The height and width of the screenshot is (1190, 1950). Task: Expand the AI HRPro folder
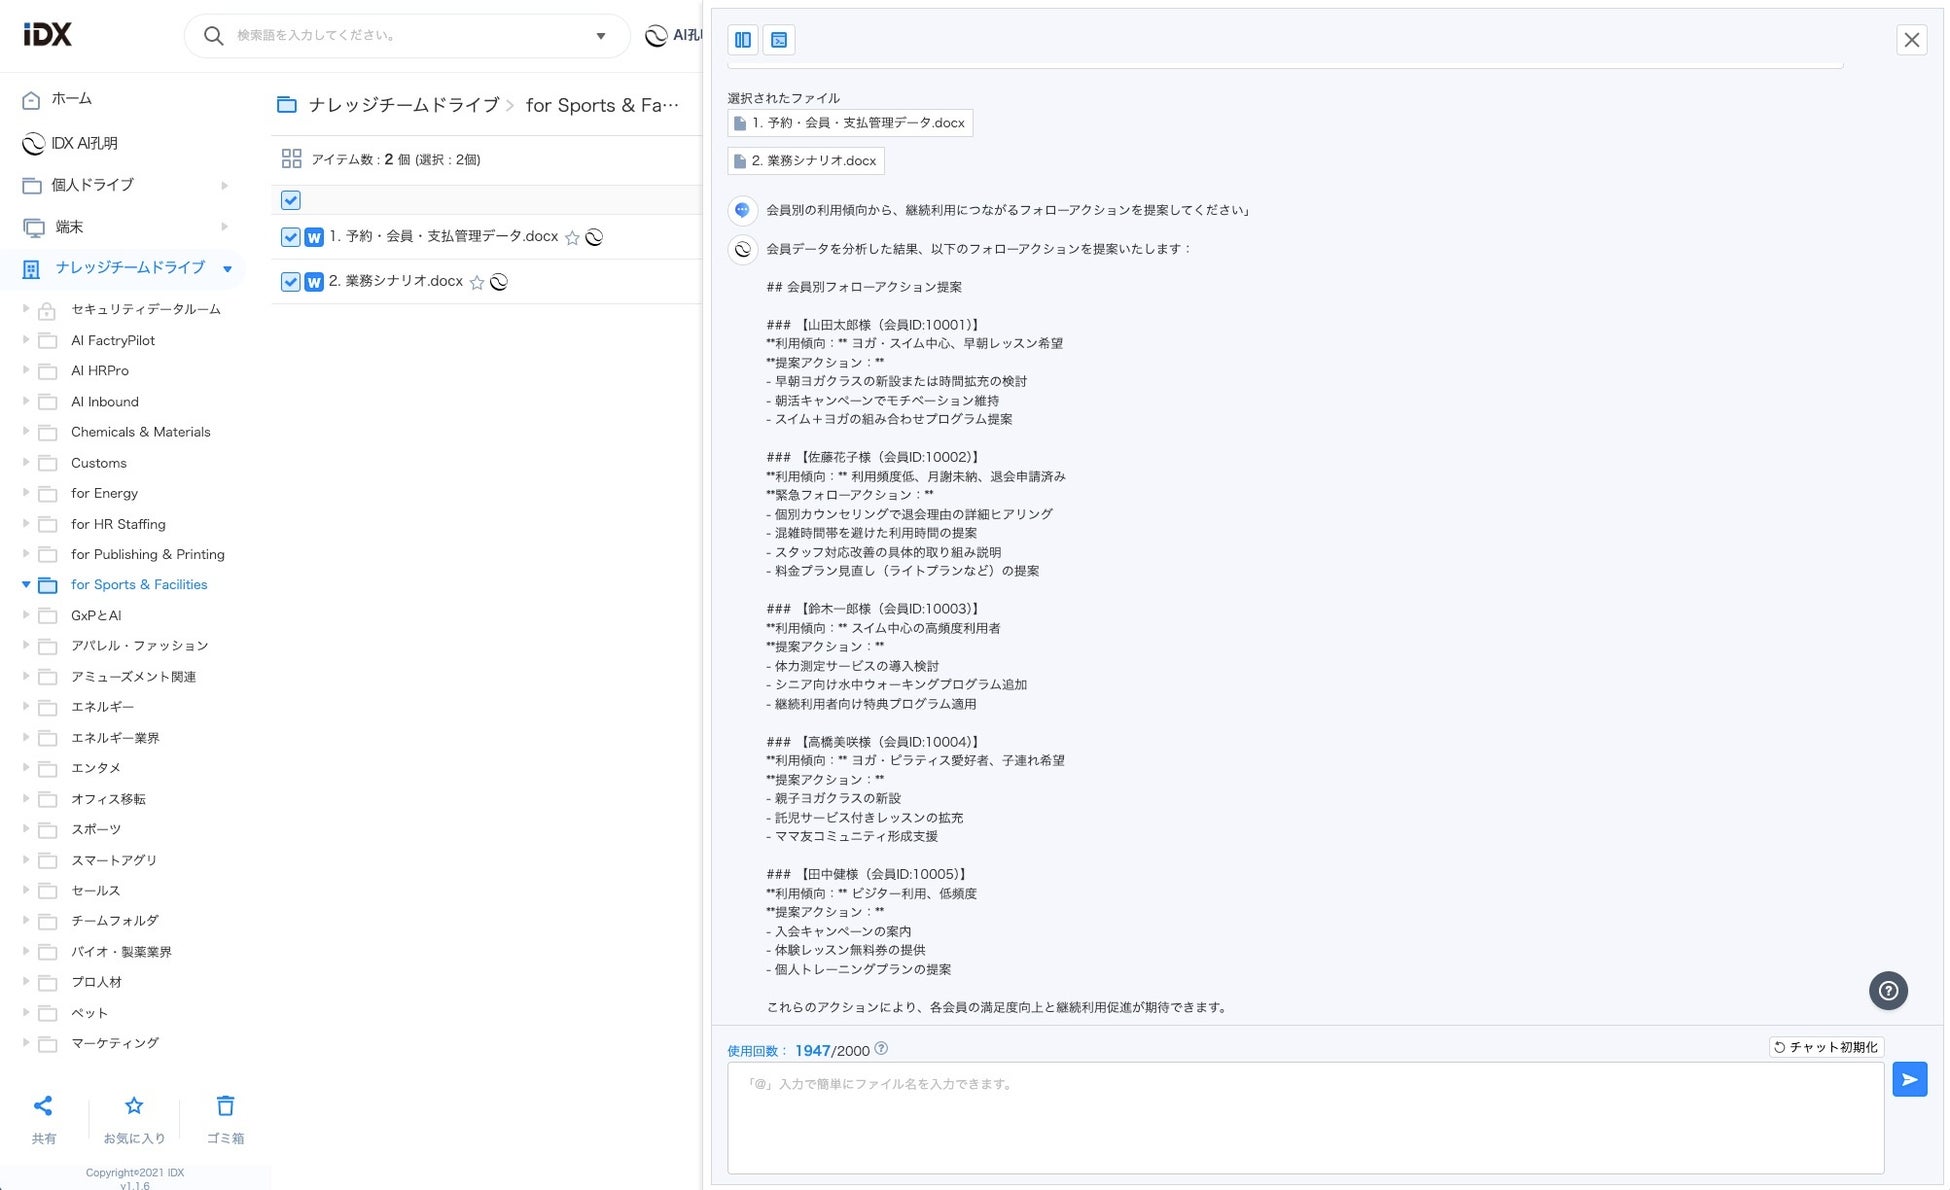coord(25,370)
